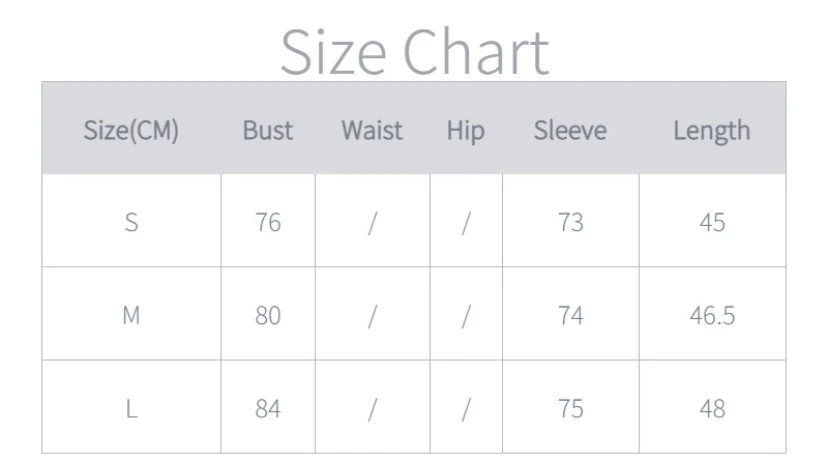Select the Sleeve column header
The image size is (828, 465).
click(x=570, y=130)
